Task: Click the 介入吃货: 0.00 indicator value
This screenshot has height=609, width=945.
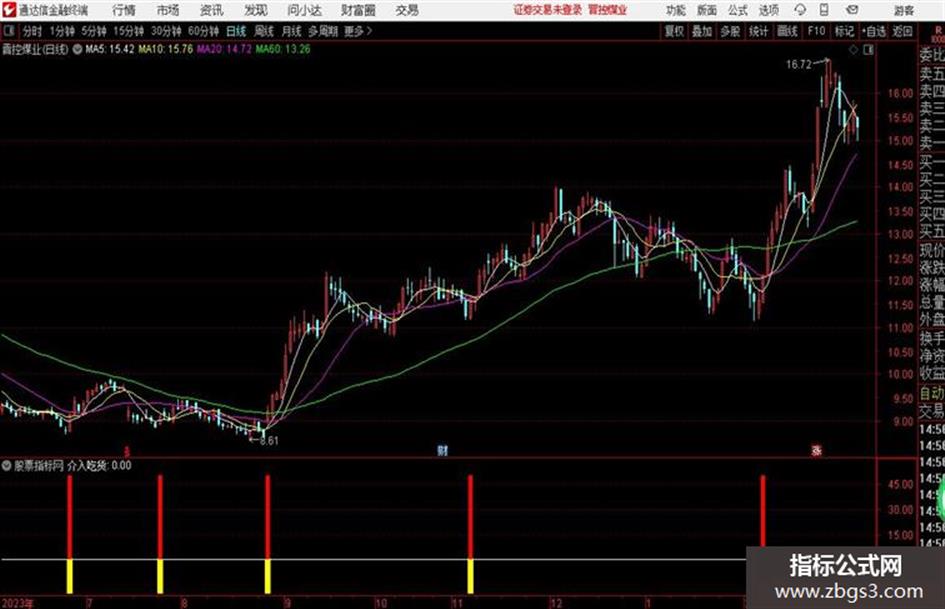Action: (99, 465)
